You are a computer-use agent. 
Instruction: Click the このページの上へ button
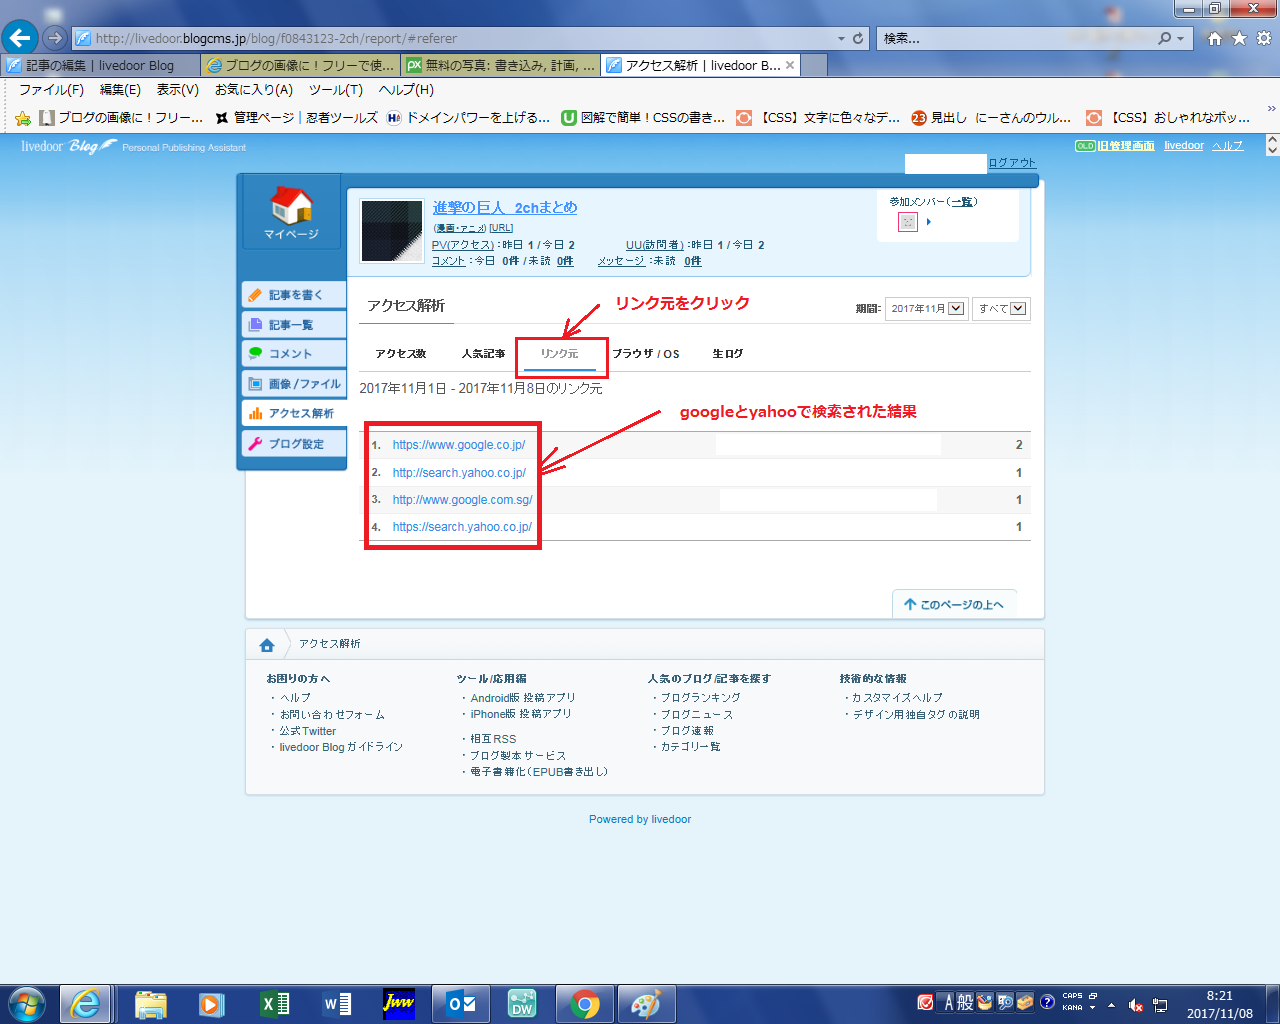pos(954,604)
